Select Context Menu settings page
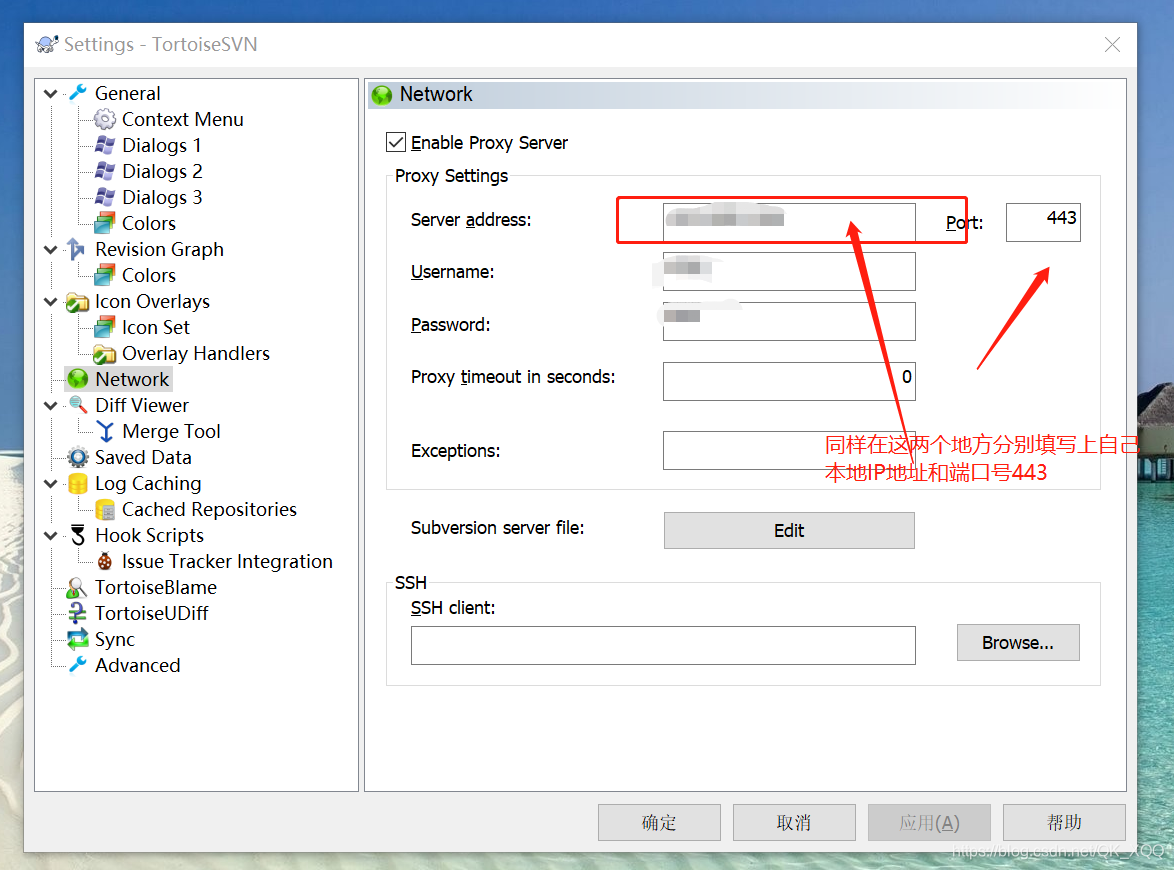This screenshot has width=1174, height=870. [183, 119]
